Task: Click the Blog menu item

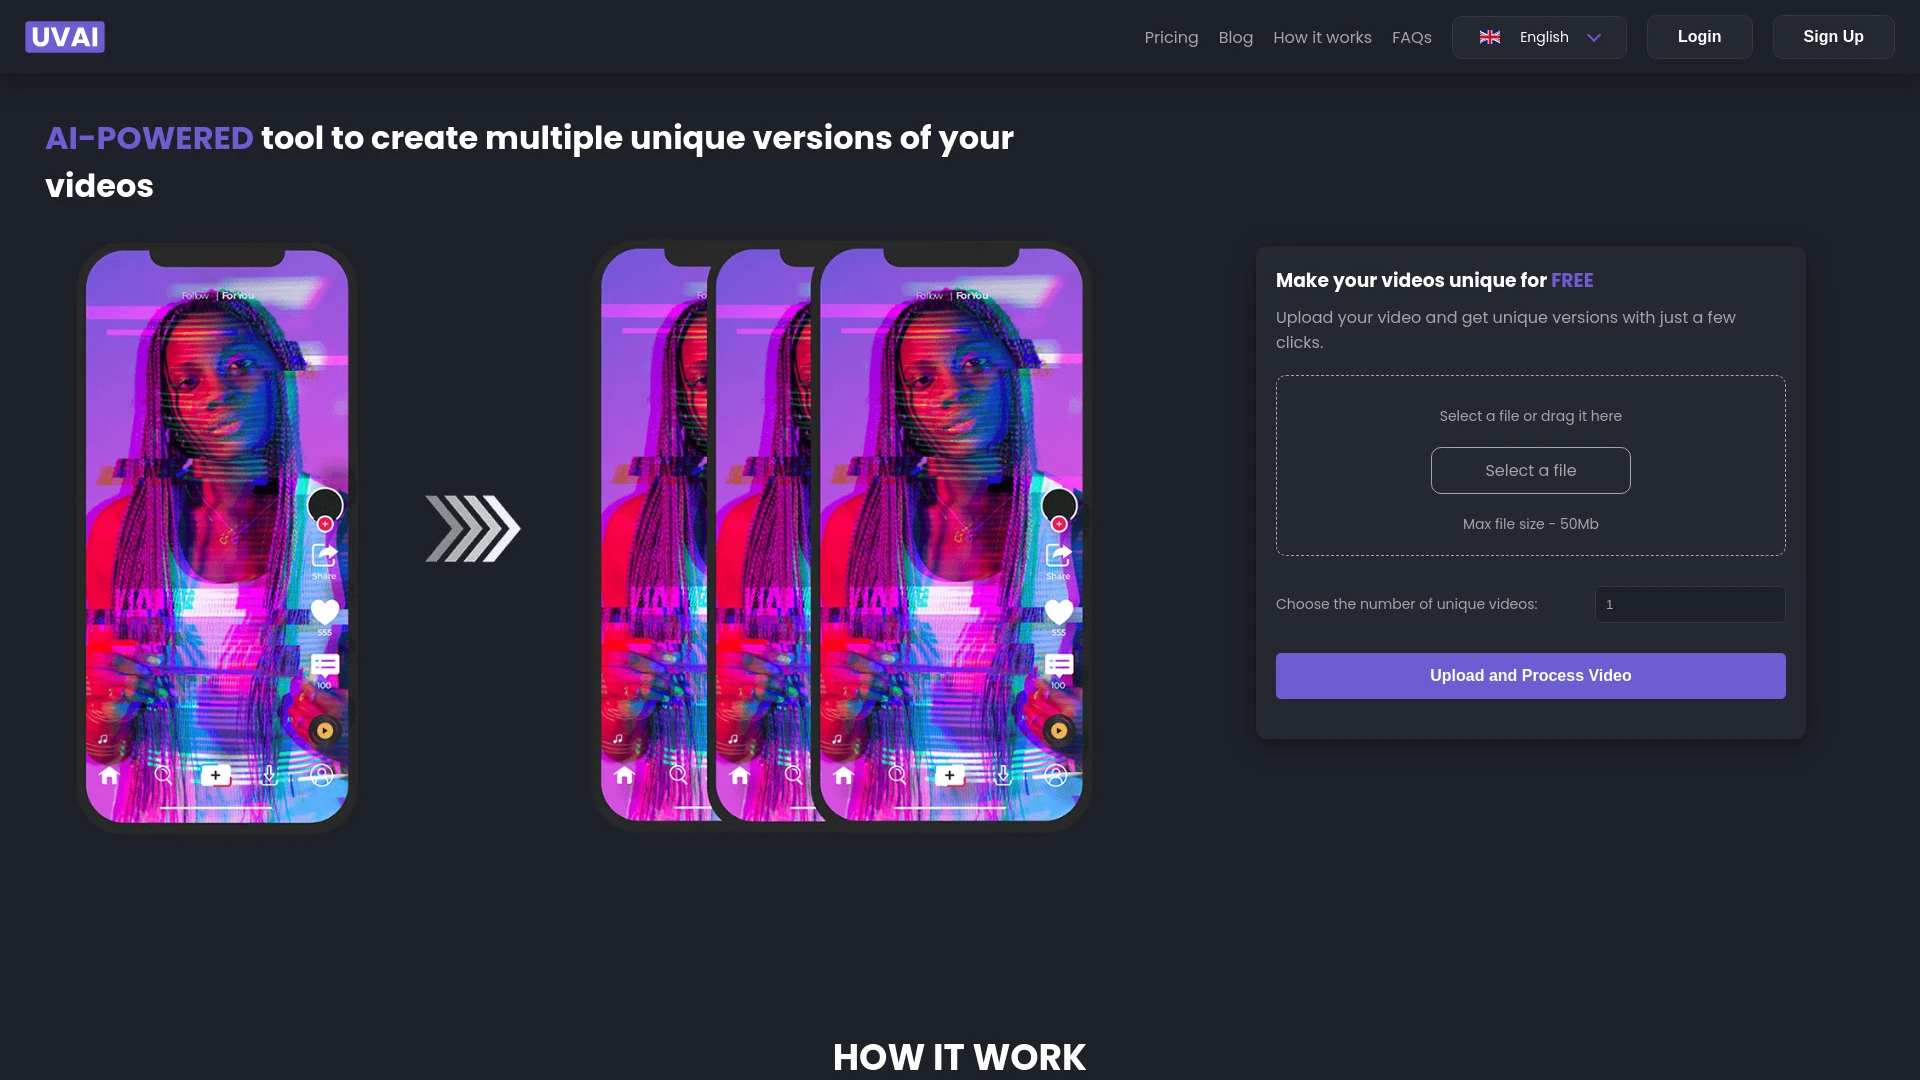Action: point(1236,36)
